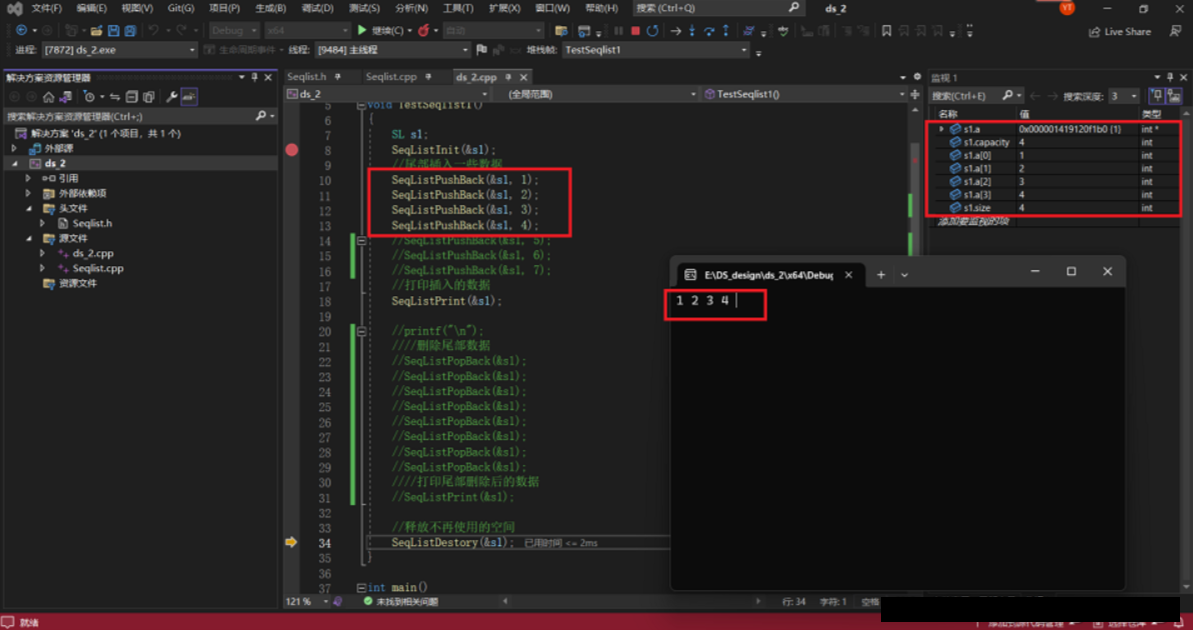1193x630 pixels.
Task: Toggle first watch window view button
Action: [x=1156, y=96]
